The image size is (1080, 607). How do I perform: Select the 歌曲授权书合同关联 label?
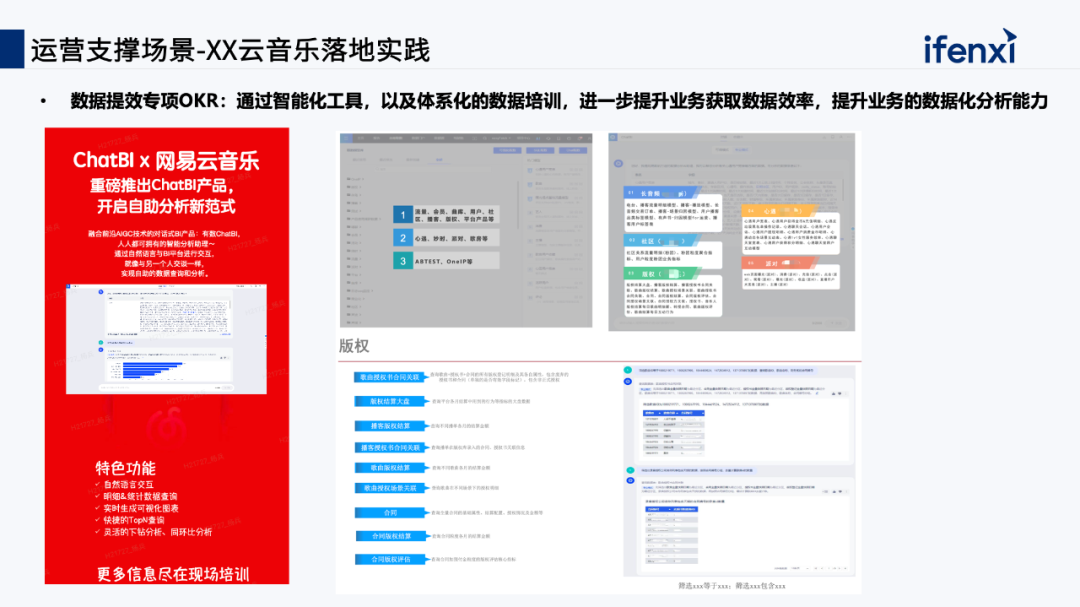click(x=389, y=377)
